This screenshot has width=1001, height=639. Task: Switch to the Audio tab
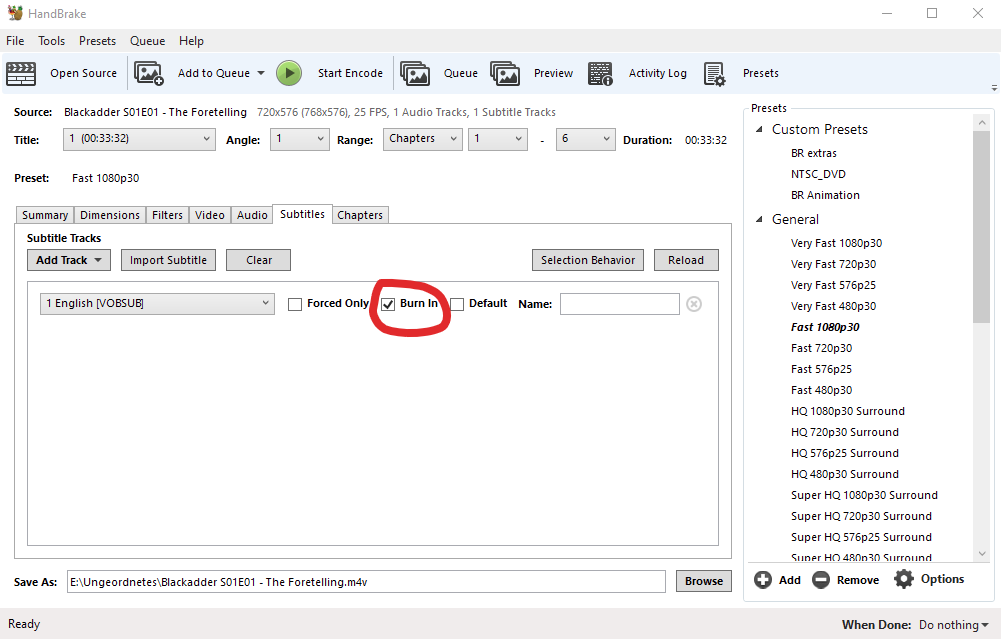pos(252,215)
